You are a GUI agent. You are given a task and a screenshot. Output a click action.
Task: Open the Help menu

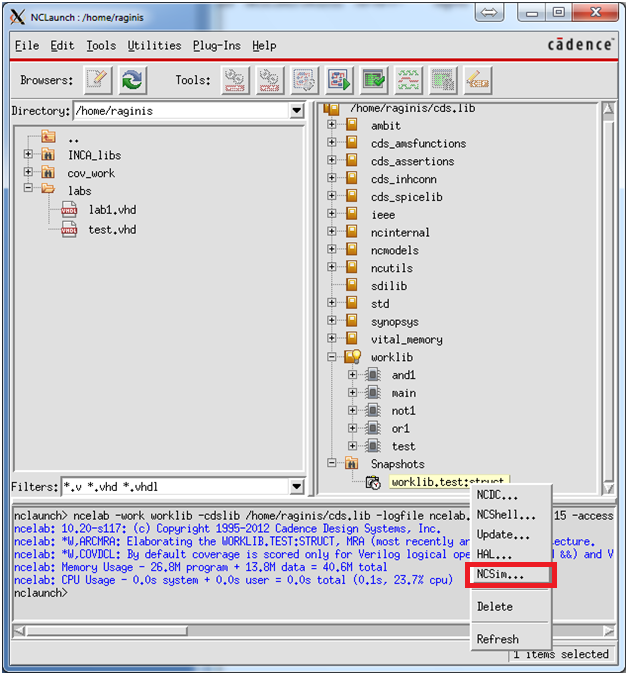(x=264, y=45)
